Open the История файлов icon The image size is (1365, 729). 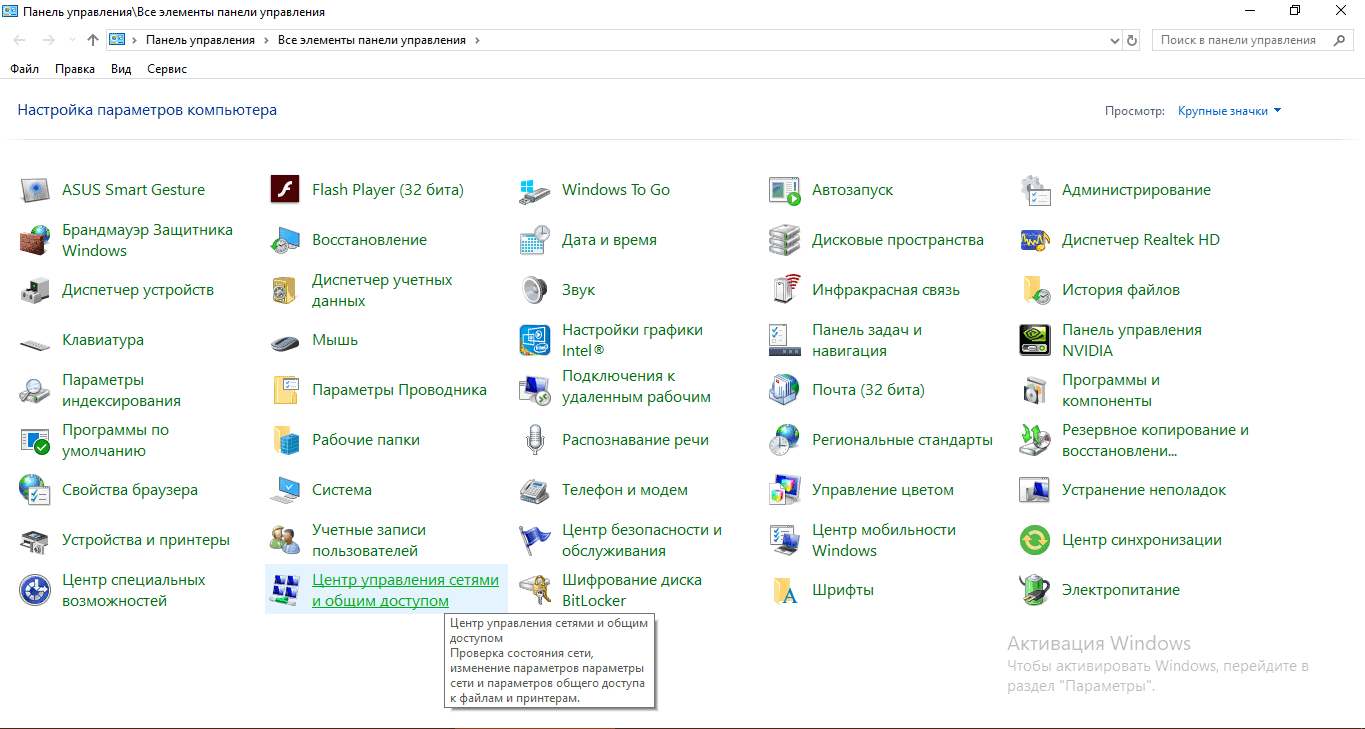1036,290
